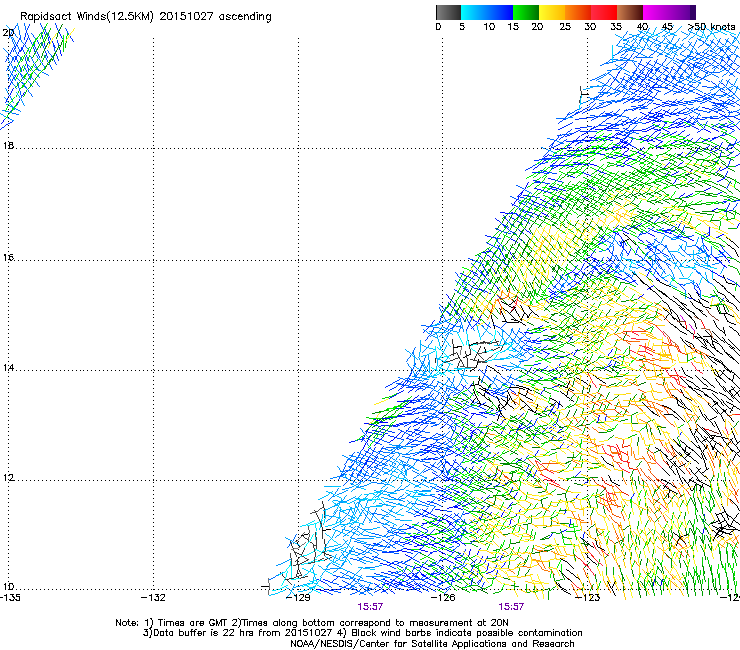Click the red 30-35 knots color band
The image size is (740, 650).
pos(604,12)
